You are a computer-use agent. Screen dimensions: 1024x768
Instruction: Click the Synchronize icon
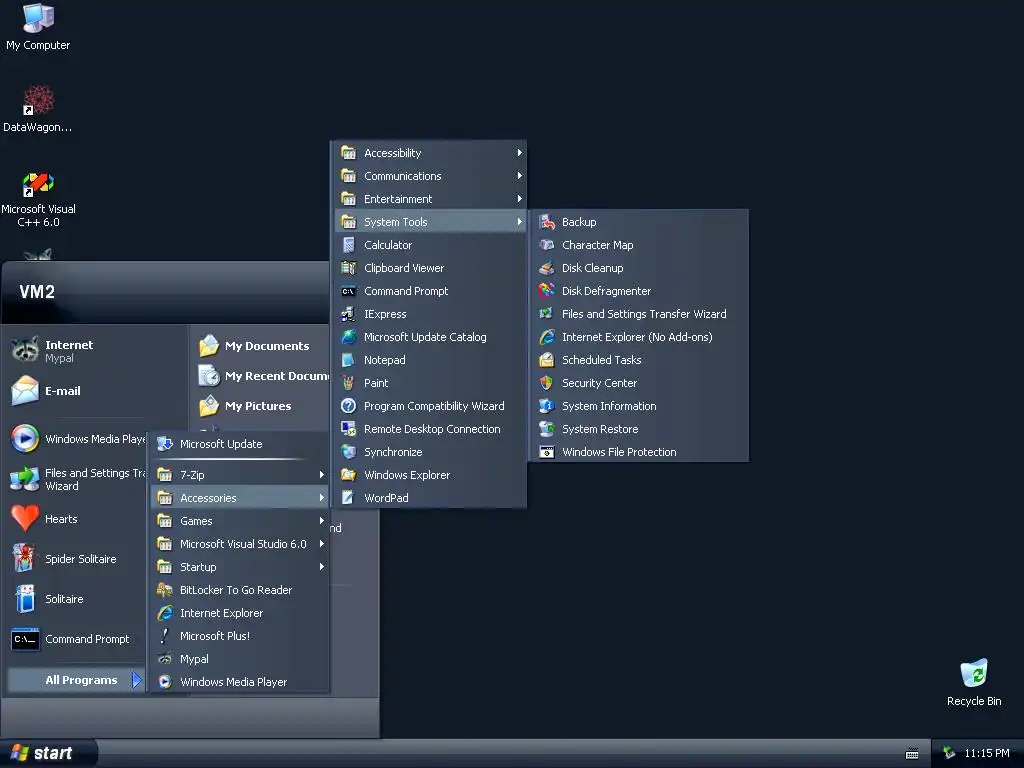[349, 452]
